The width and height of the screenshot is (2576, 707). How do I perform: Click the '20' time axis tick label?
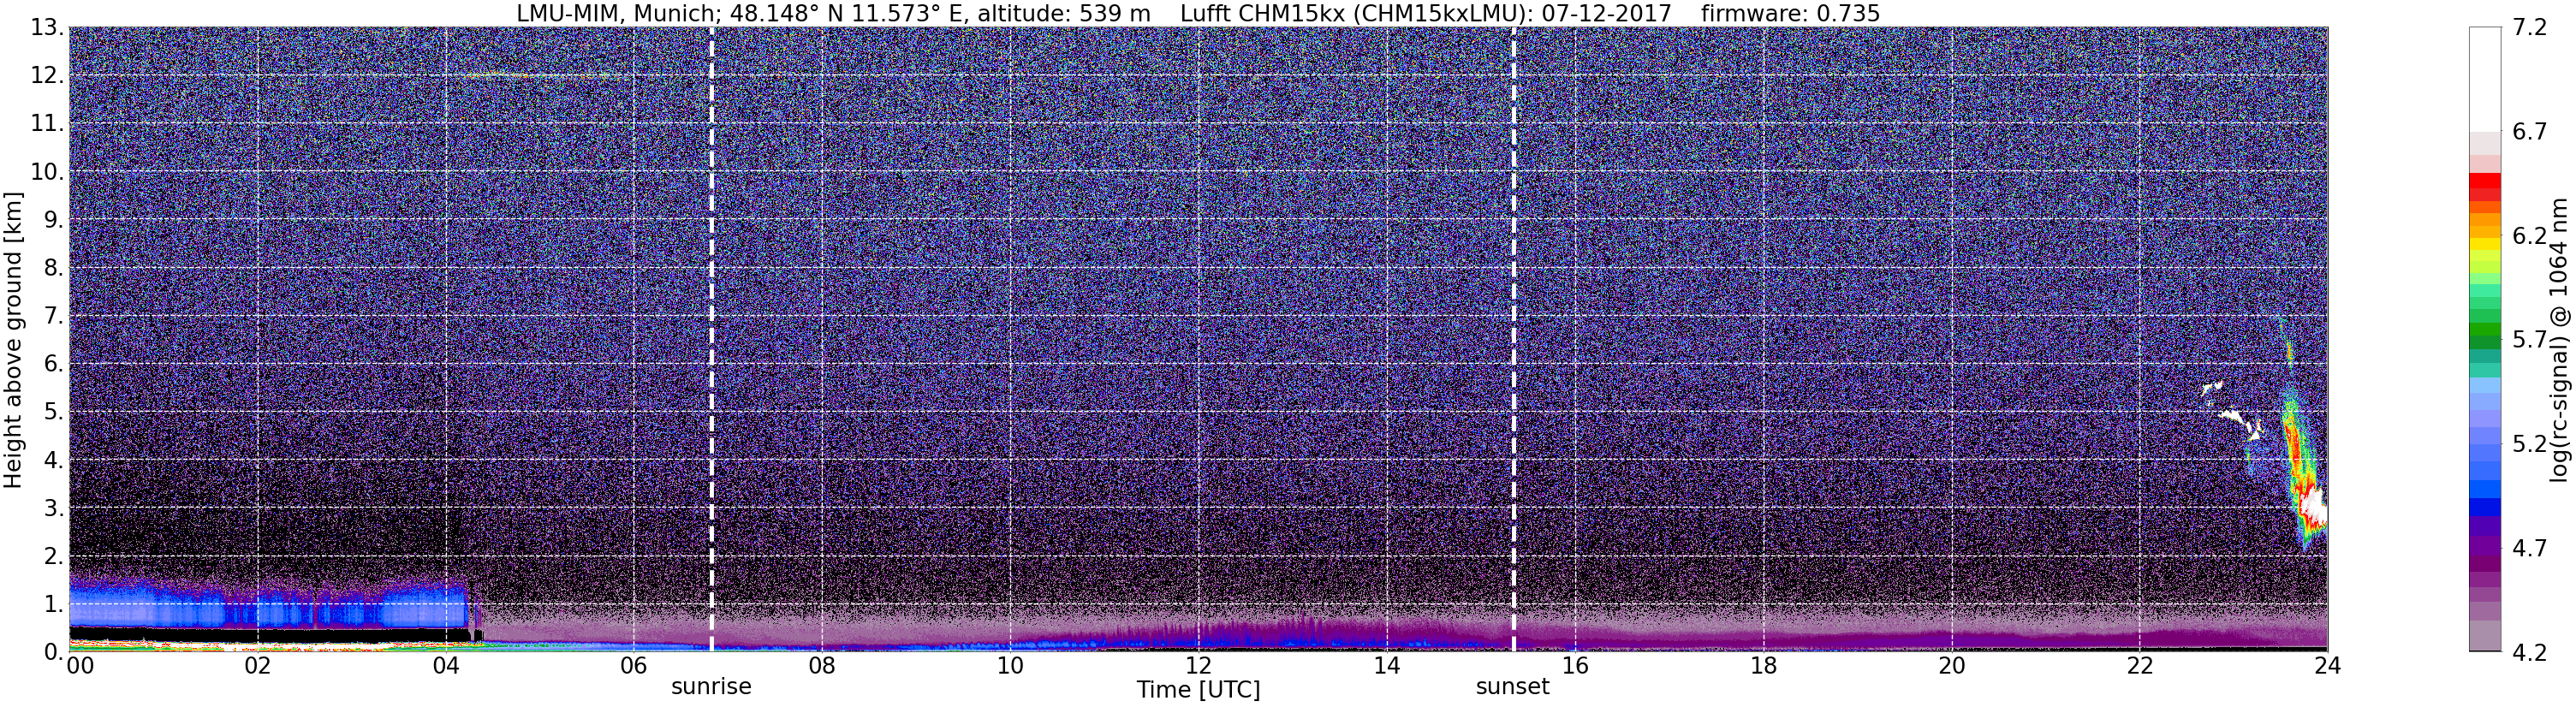click(x=1951, y=666)
